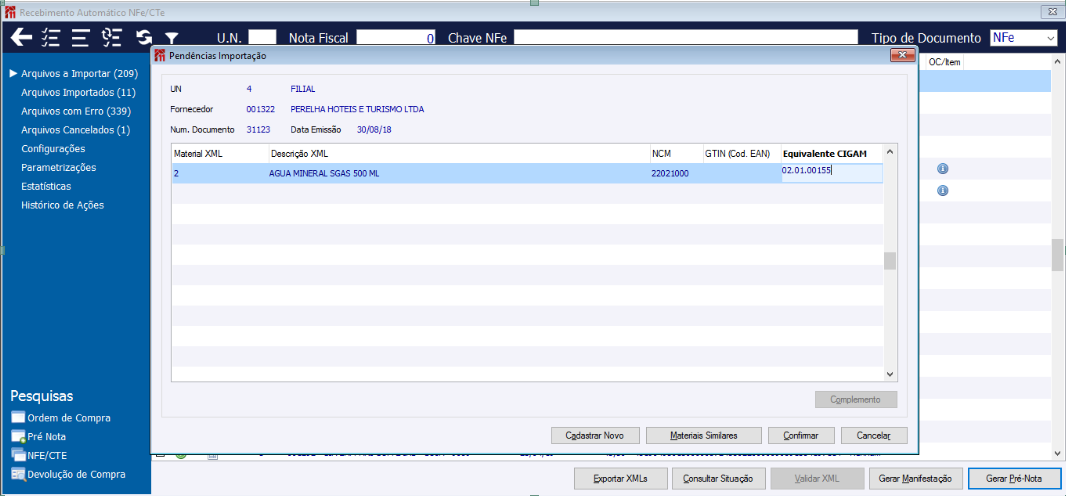Click the Materiais Similares button
The width and height of the screenshot is (1066, 496).
704,435
